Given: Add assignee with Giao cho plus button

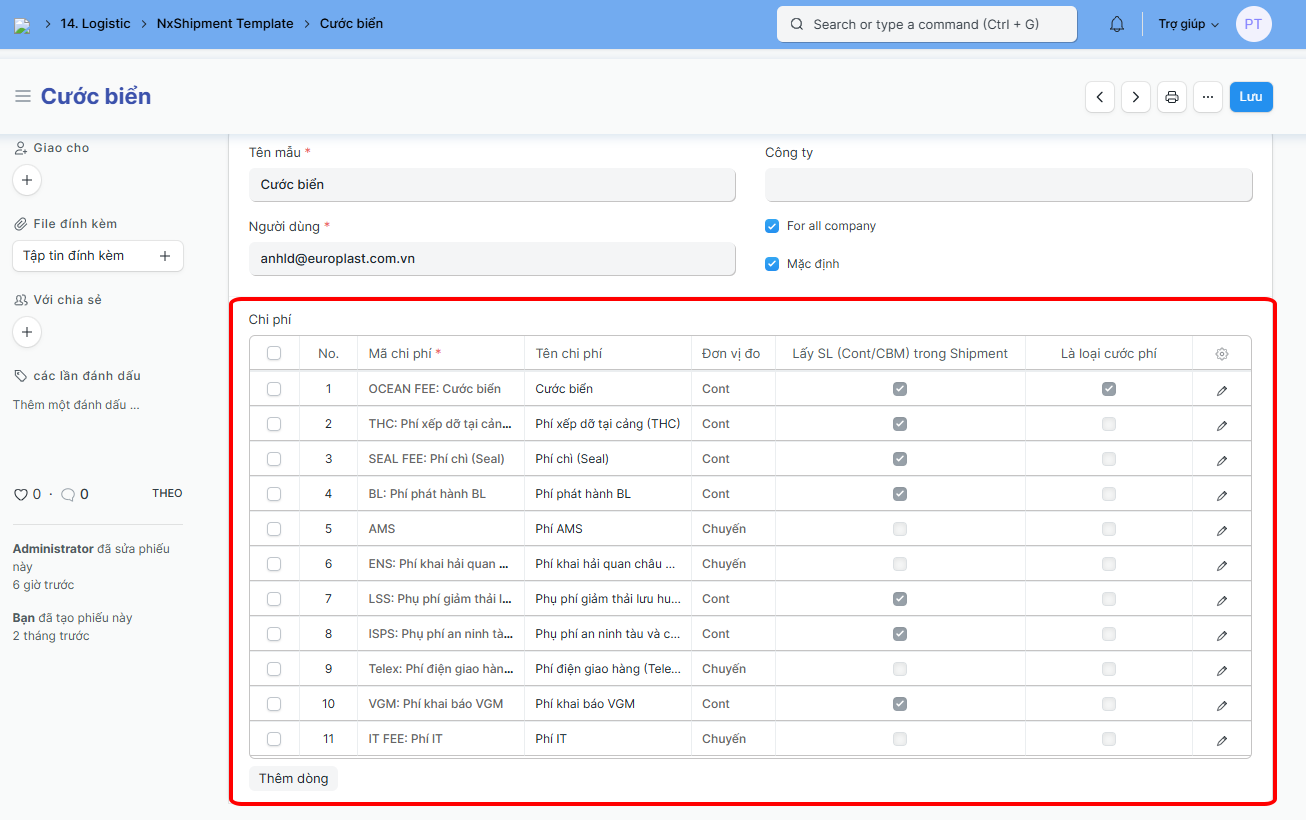Looking at the screenshot, I should 27,180.
